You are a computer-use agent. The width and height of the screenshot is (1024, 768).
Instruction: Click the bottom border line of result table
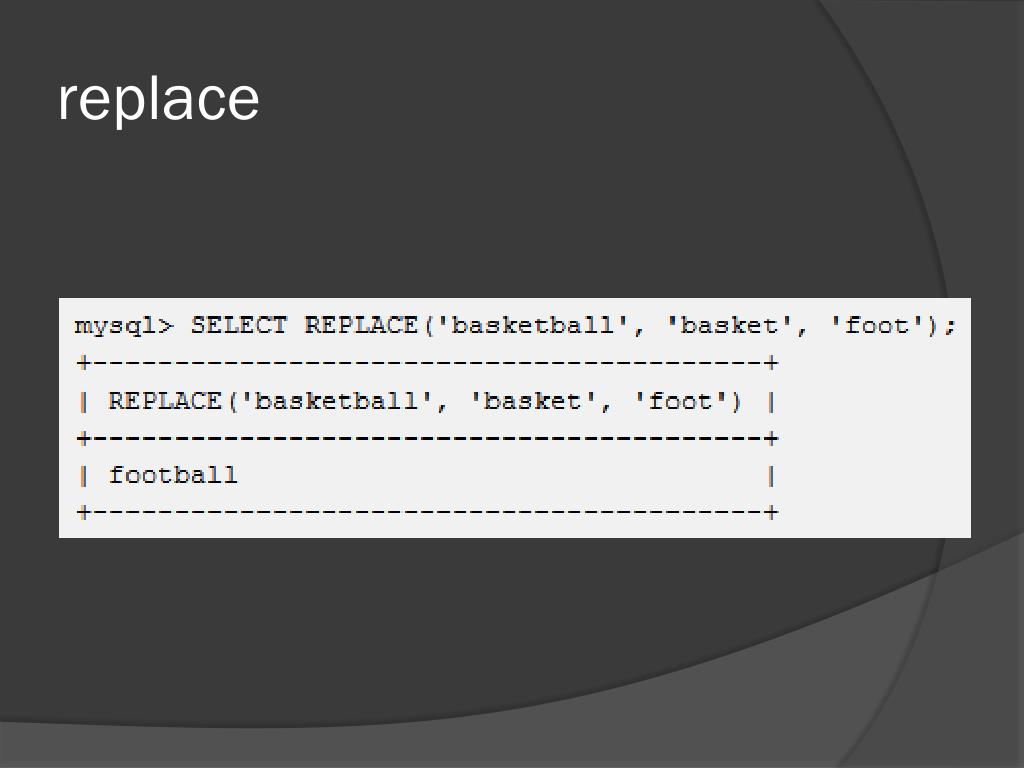tap(427, 512)
